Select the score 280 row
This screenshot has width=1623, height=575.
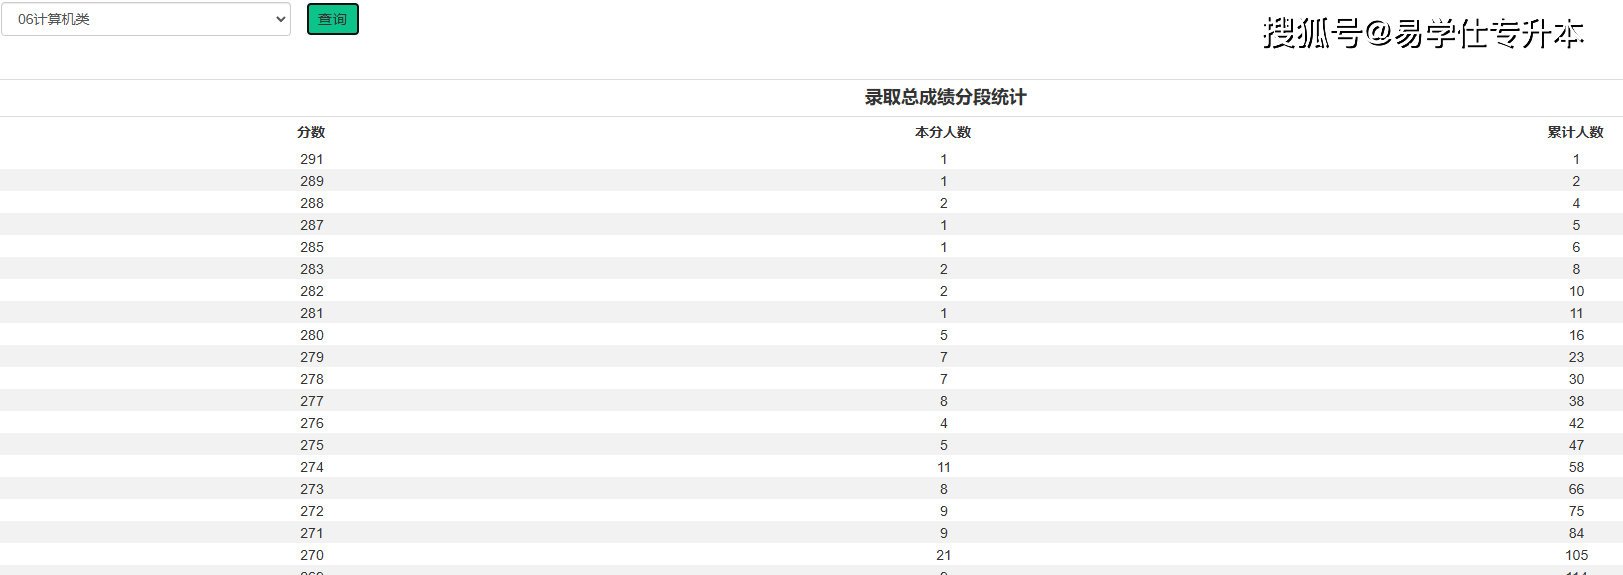coord(811,335)
